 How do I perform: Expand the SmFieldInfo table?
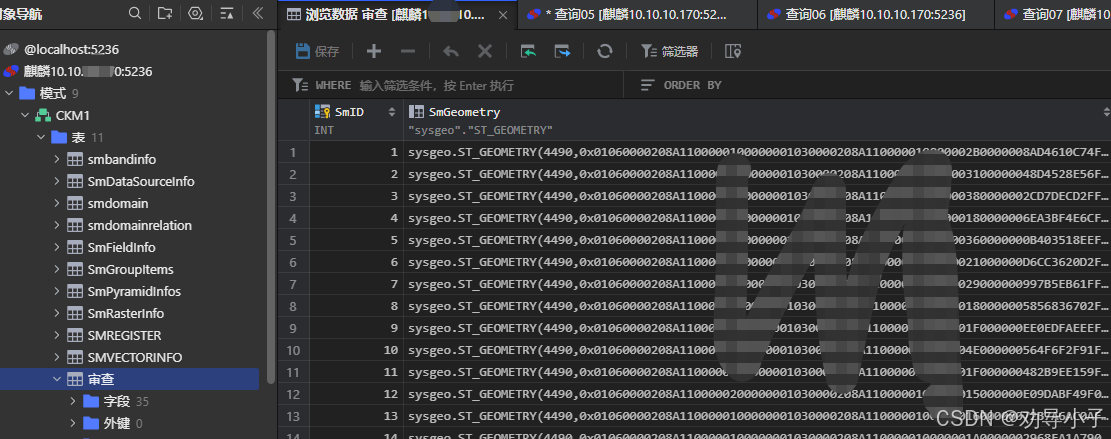tap(57, 247)
